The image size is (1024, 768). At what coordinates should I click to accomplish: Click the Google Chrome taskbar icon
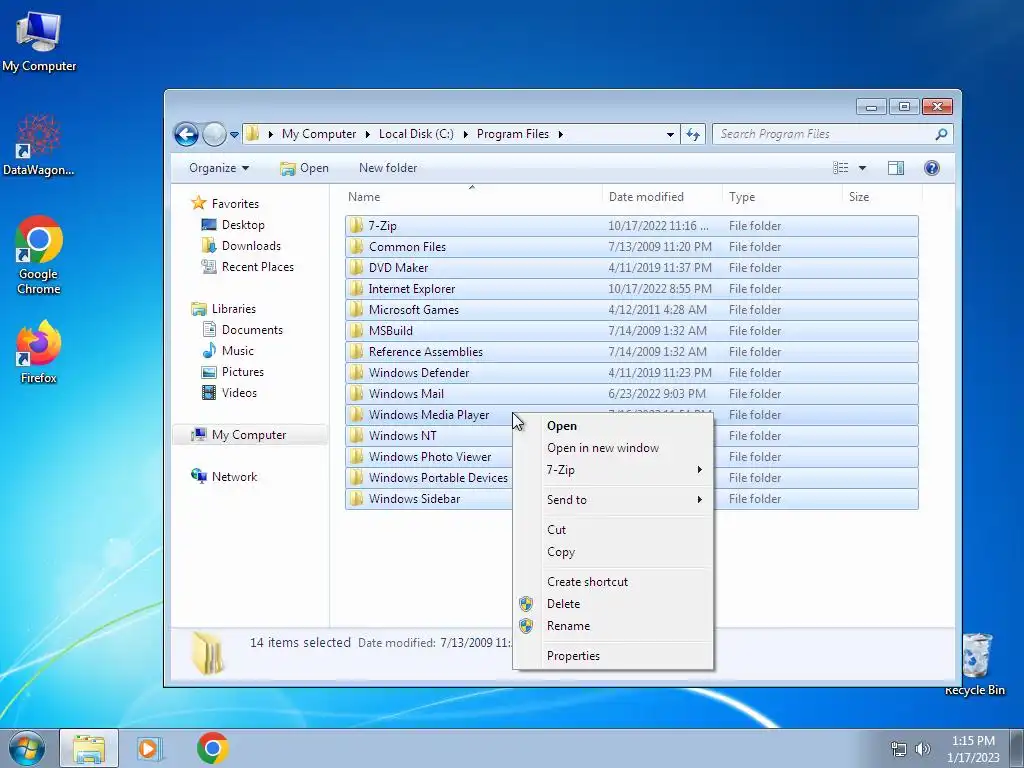[212, 748]
